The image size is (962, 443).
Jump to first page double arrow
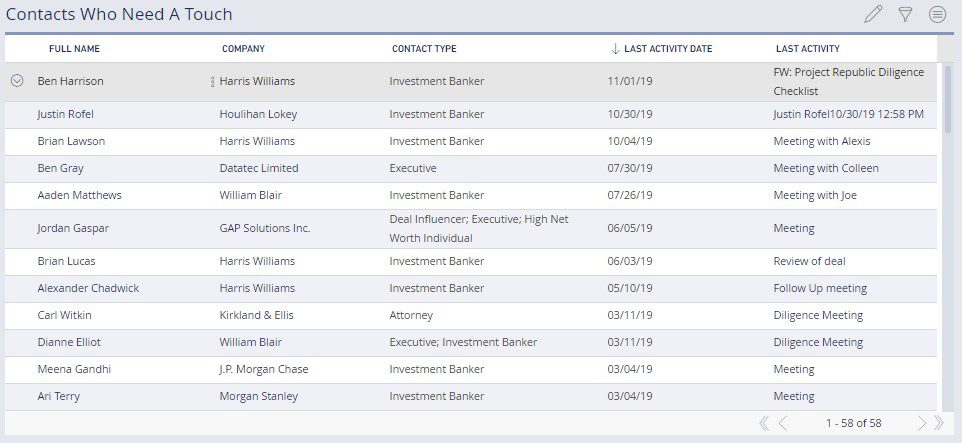point(764,423)
